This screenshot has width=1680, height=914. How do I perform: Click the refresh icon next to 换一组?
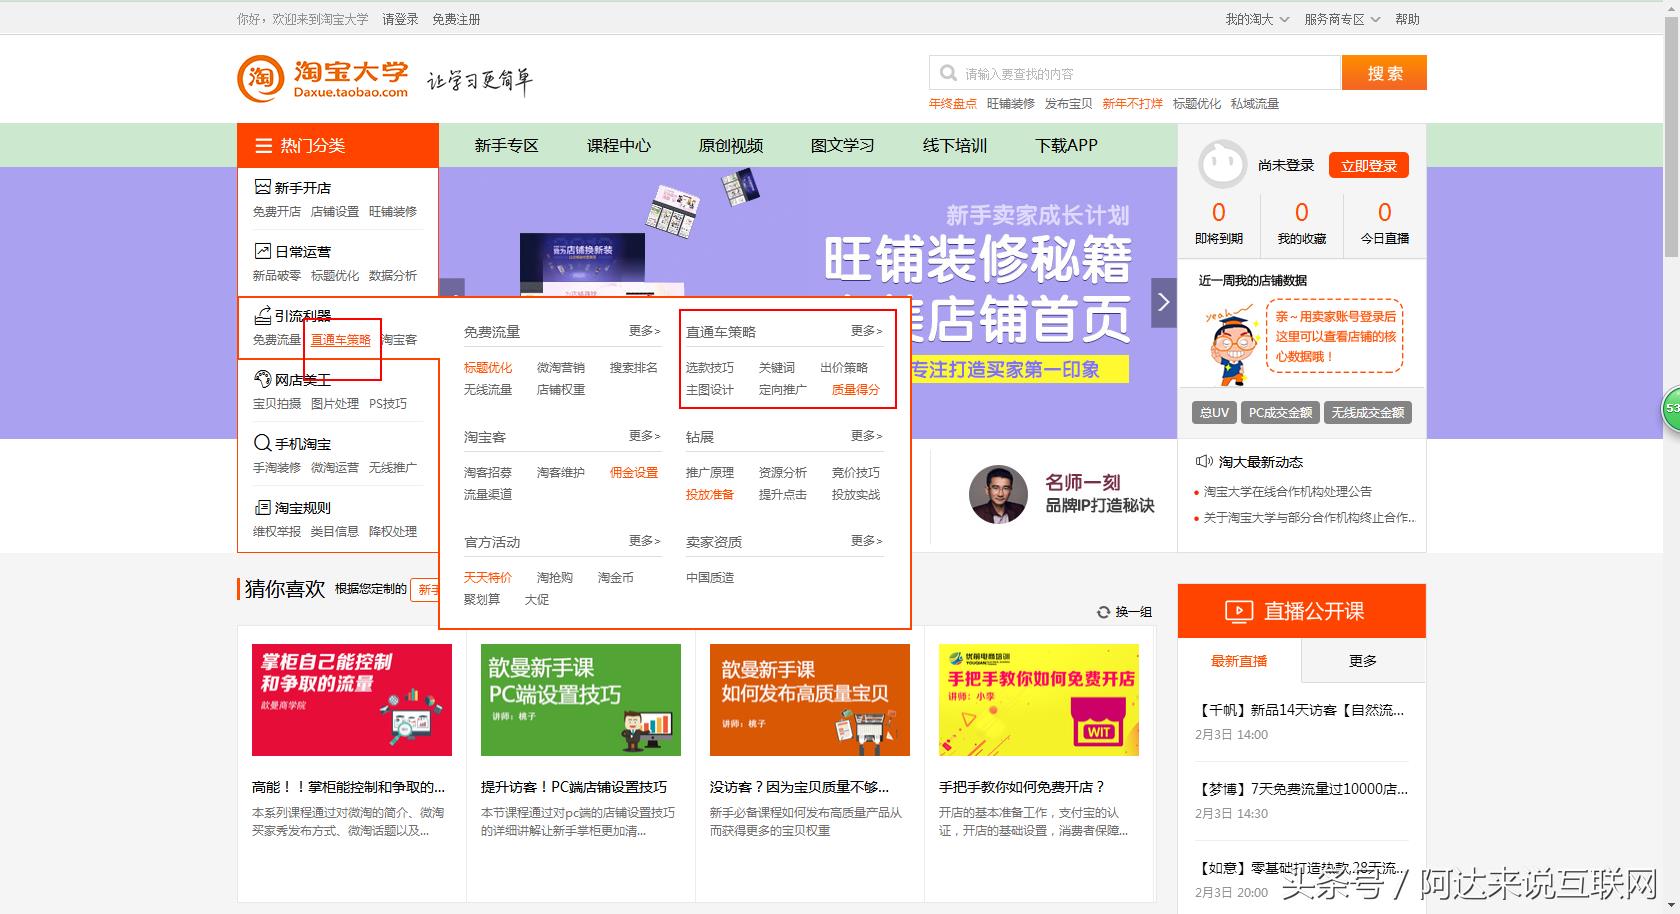1103,612
